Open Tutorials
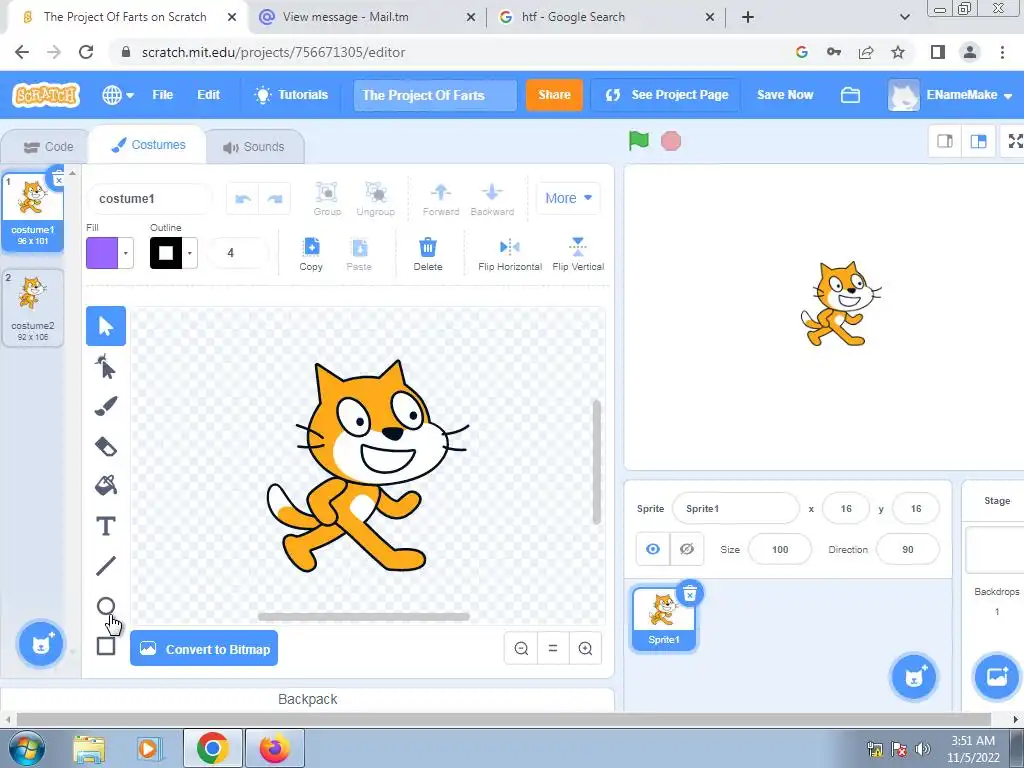 tap(291, 95)
